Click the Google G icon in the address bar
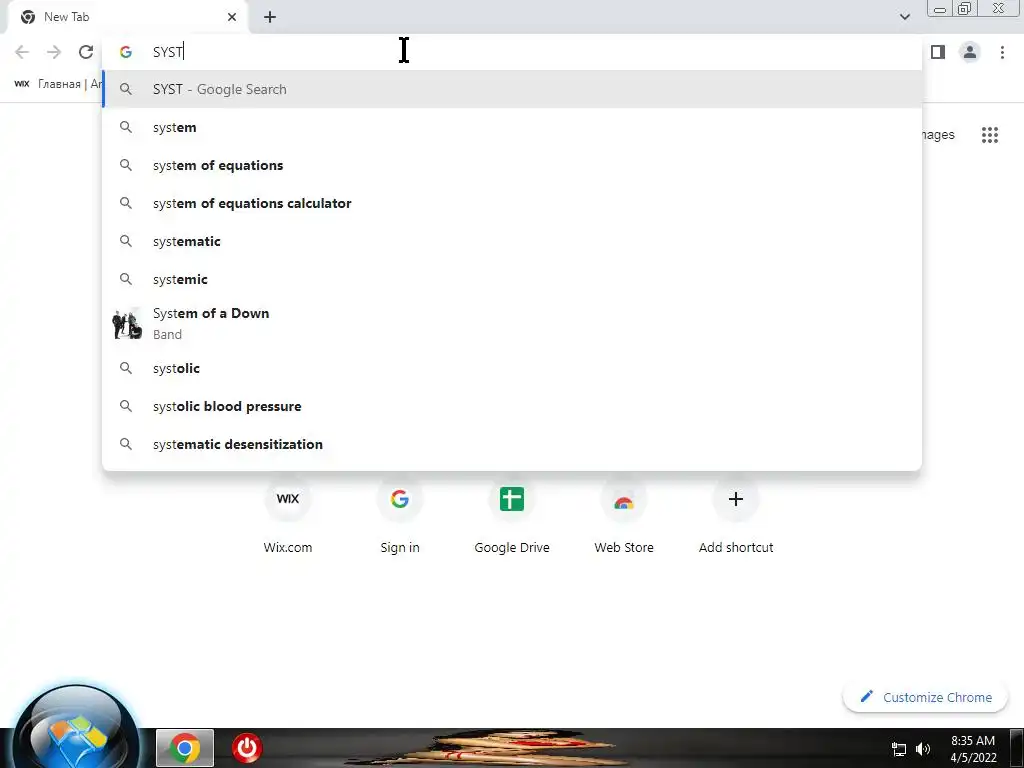The image size is (1024, 768). click(126, 52)
